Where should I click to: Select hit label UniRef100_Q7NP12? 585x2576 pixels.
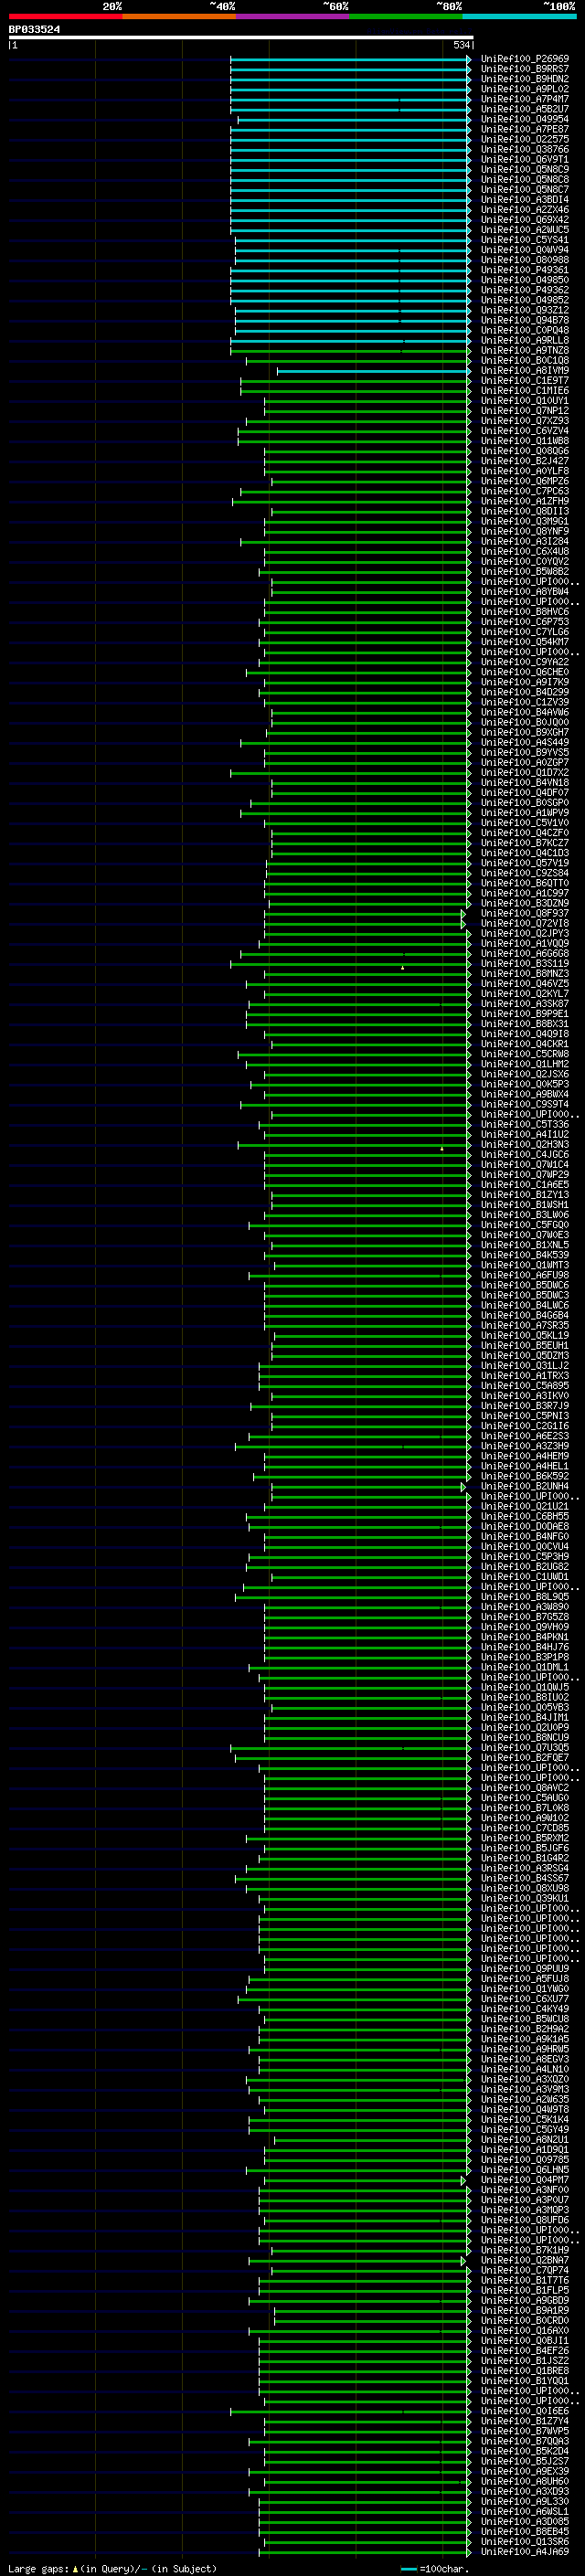(x=524, y=411)
